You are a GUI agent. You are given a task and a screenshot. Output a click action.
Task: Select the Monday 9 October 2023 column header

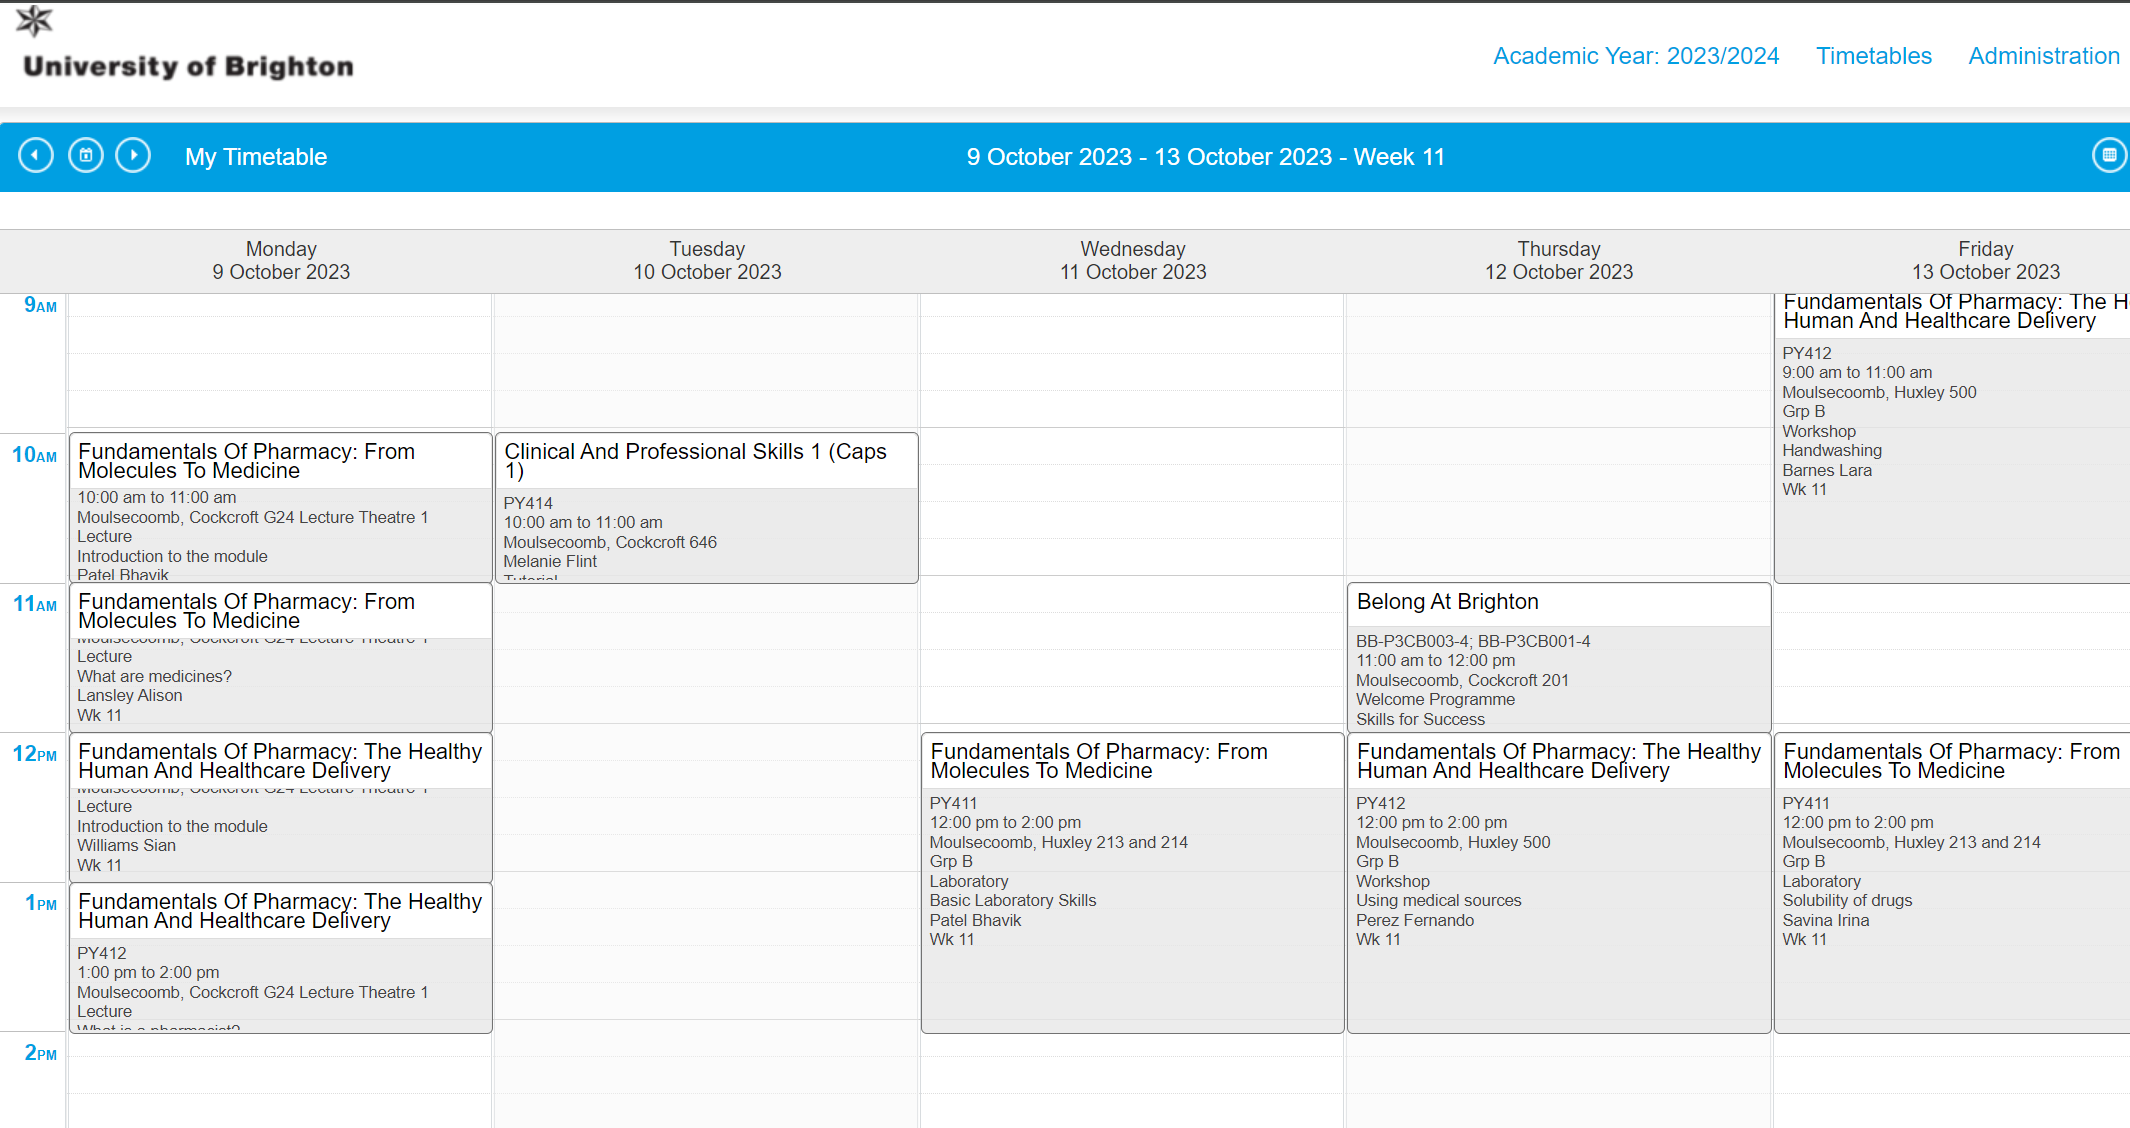point(281,260)
